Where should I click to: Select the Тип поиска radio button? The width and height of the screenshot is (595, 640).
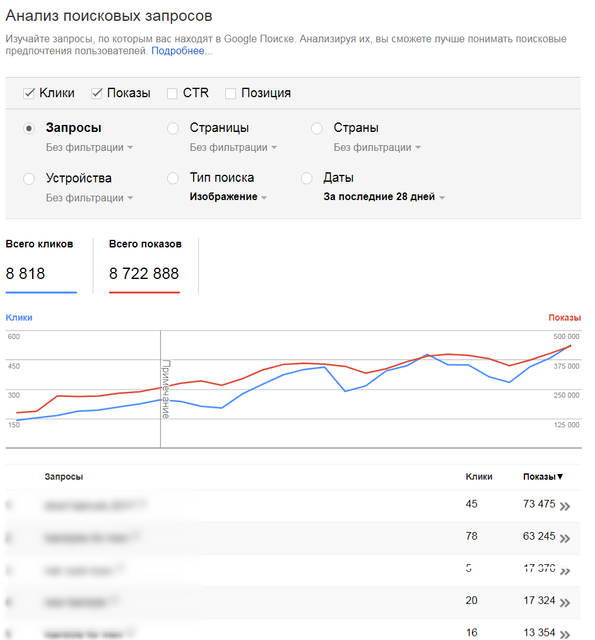(x=173, y=178)
